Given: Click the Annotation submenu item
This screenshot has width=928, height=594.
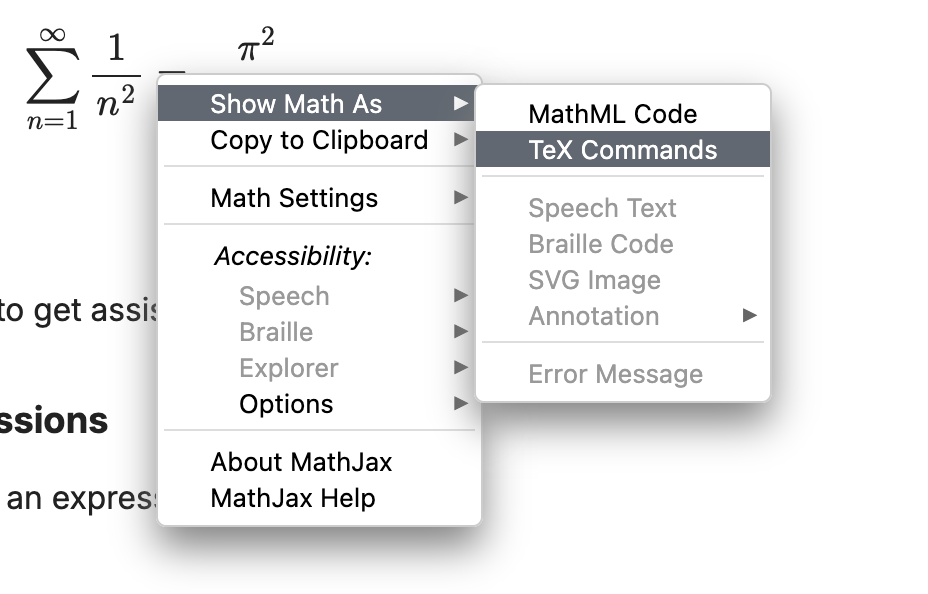Looking at the screenshot, I should click(594, 316).
